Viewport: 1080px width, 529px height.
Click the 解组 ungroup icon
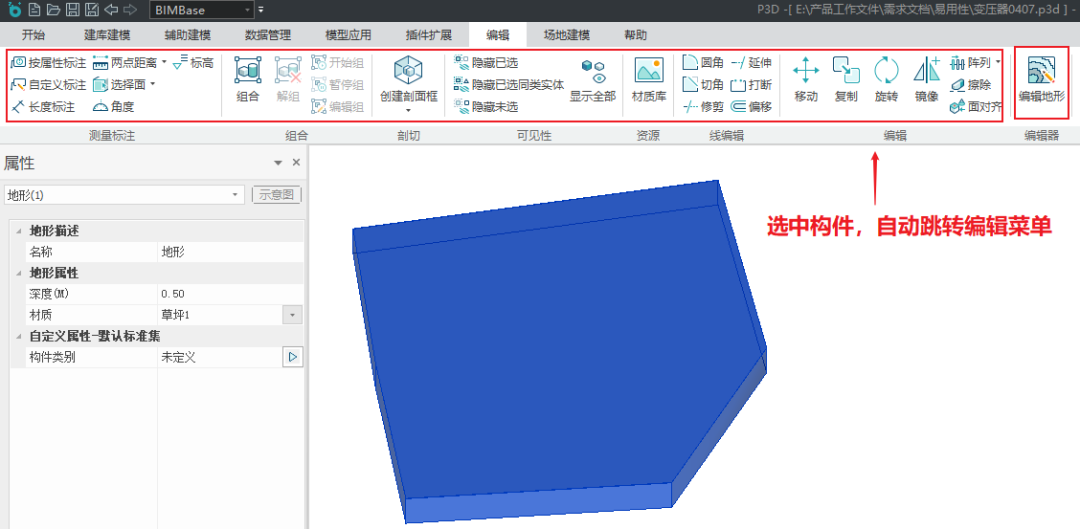[288, 80]
